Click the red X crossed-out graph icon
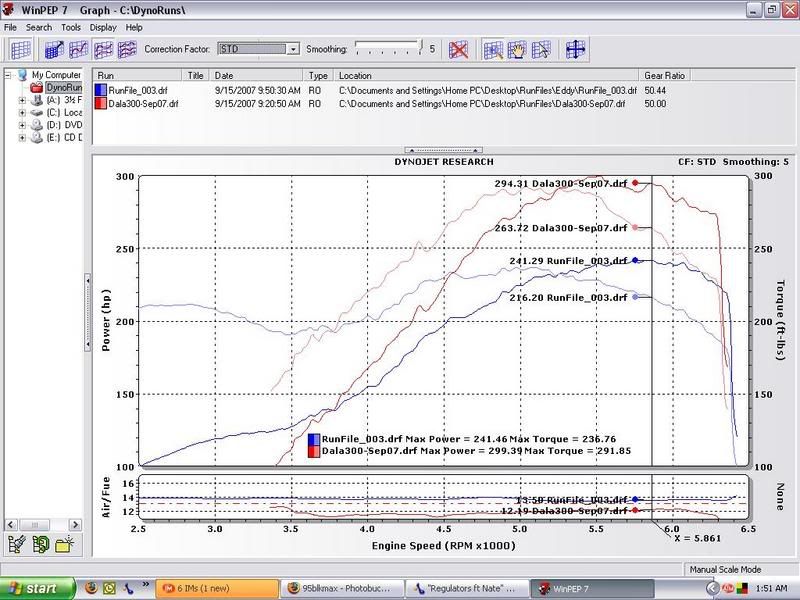 [459, 49]
